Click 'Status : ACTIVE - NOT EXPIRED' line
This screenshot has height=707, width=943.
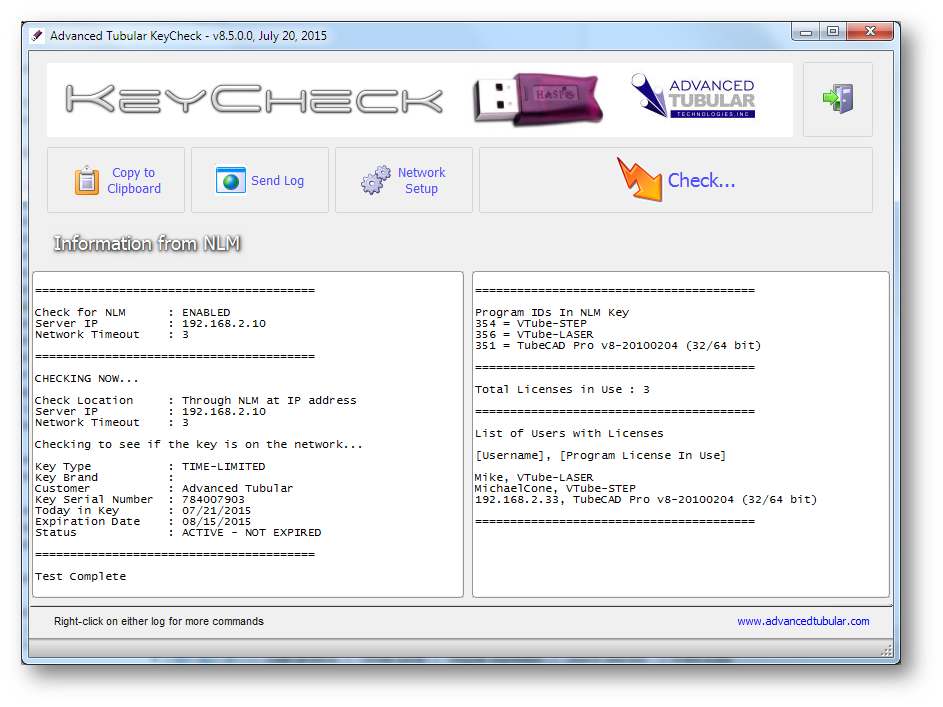(178, 533)
